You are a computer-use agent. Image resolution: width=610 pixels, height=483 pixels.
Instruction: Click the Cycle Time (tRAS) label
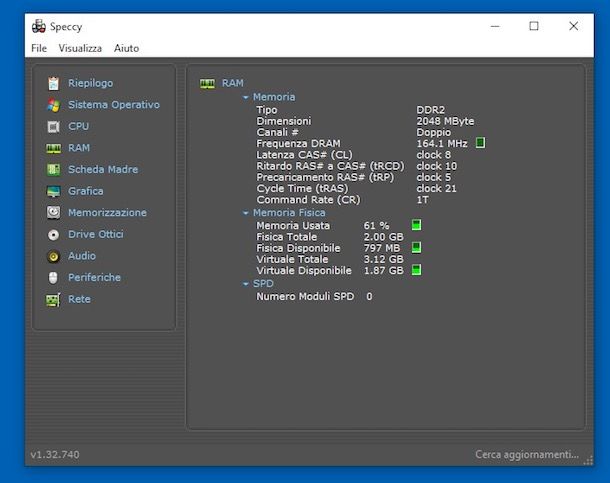(x=302, y=189)
